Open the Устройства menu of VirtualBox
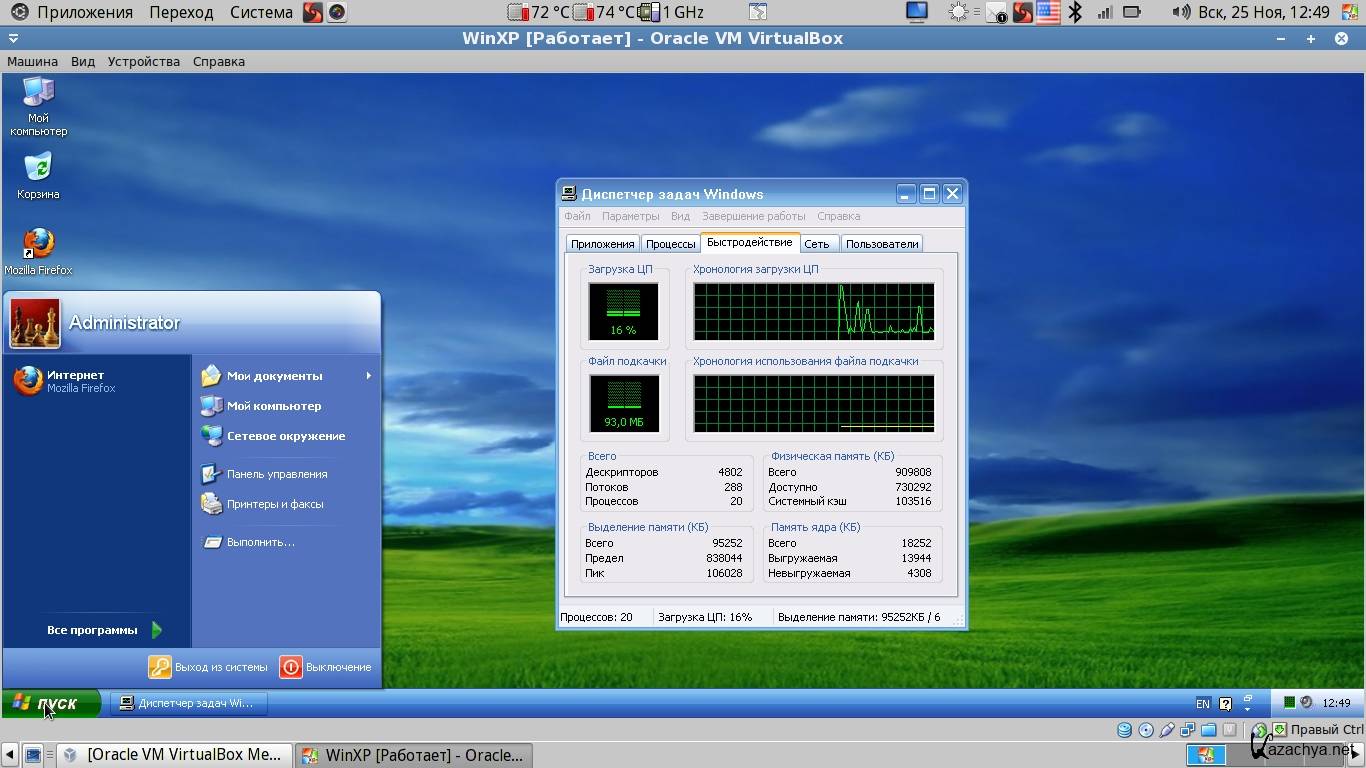Viewport: 1366px width, 768px height. tap(144, 61)
